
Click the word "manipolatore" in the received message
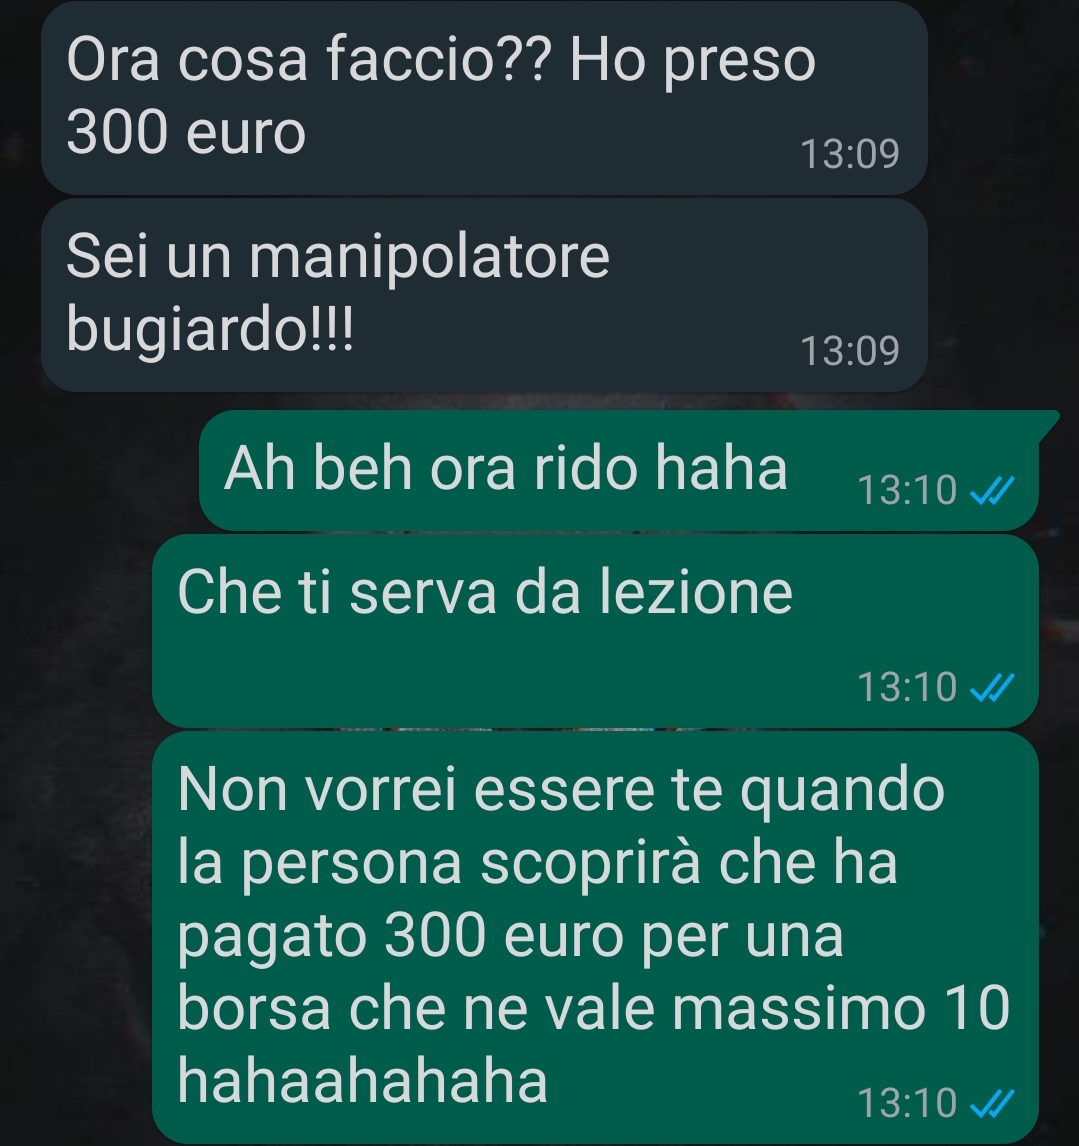[x=429, y=257]
